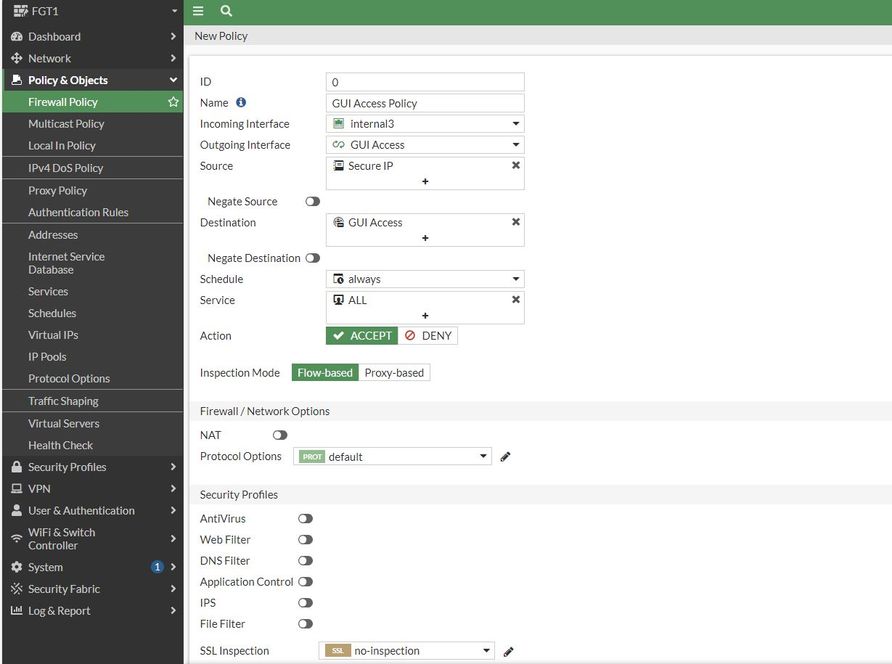Click the FGT1 device icon at top left

click(x=20, y=11)
